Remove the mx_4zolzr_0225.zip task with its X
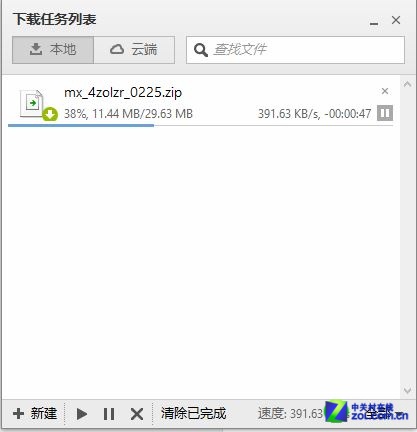 tap(385, 91)
